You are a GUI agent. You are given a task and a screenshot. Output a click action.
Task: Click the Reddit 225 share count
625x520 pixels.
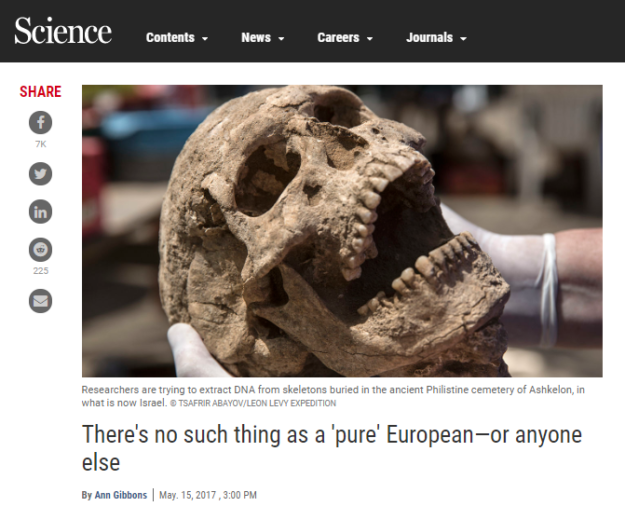(40, 271)
